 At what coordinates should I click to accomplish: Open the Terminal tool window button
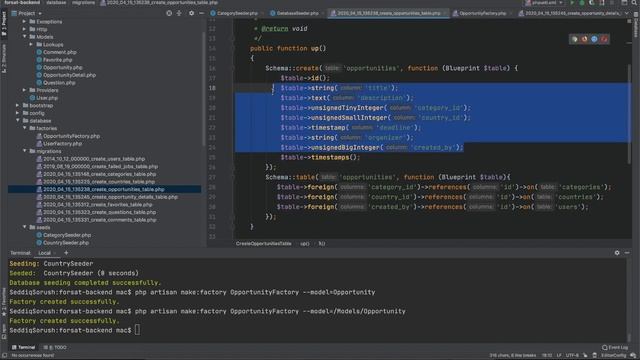pyautogui.click(x=23, y=347)
